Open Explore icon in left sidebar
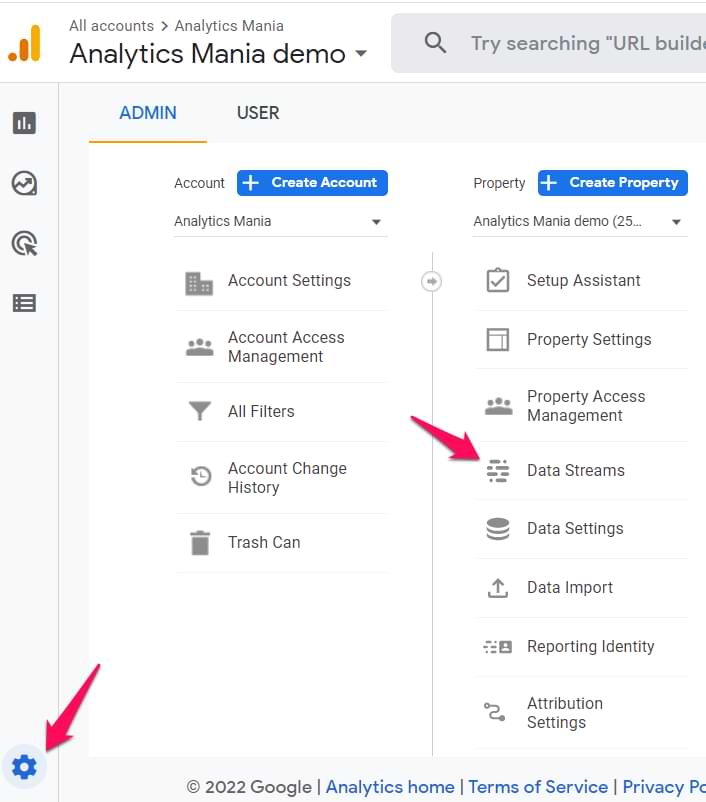This screenshot has height=802, width=706. coord(24,183)
